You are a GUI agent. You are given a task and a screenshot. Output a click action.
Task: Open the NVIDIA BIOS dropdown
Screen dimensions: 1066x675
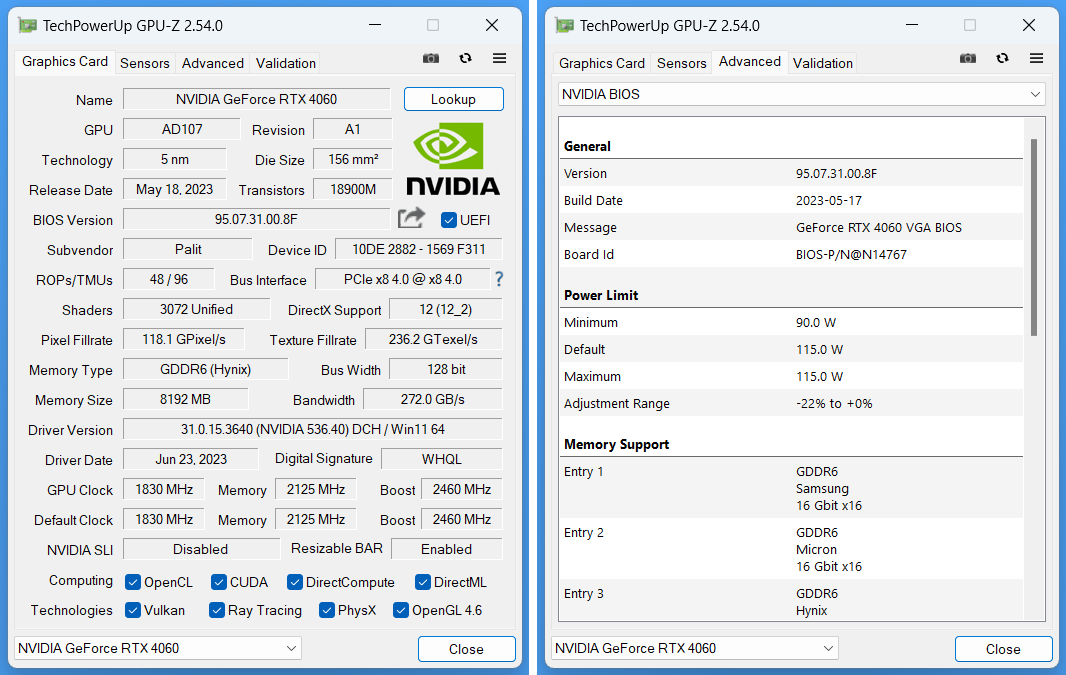tap(802, 94)
